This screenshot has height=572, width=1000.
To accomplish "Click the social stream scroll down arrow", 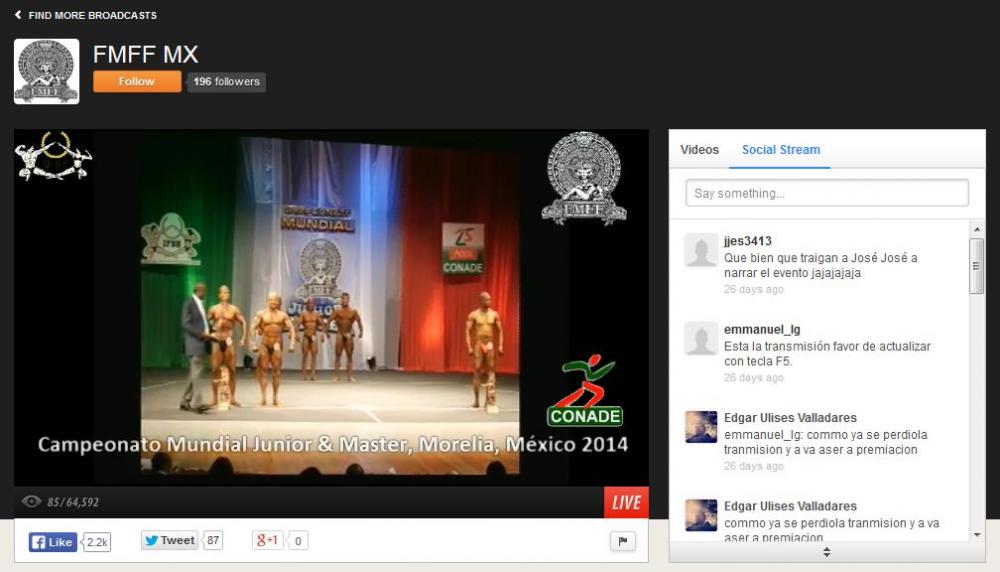I will point(977,534).
